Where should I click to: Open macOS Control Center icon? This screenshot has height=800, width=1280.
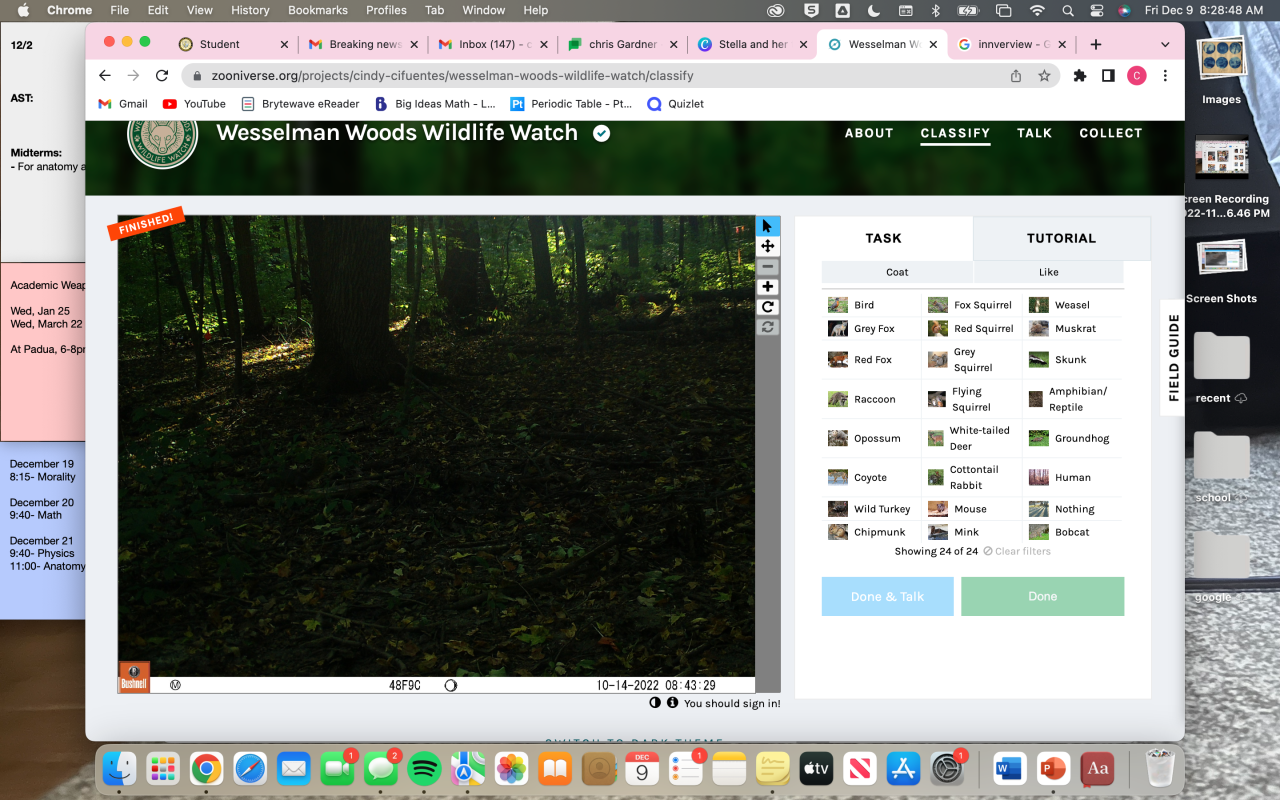[1095, 10]
